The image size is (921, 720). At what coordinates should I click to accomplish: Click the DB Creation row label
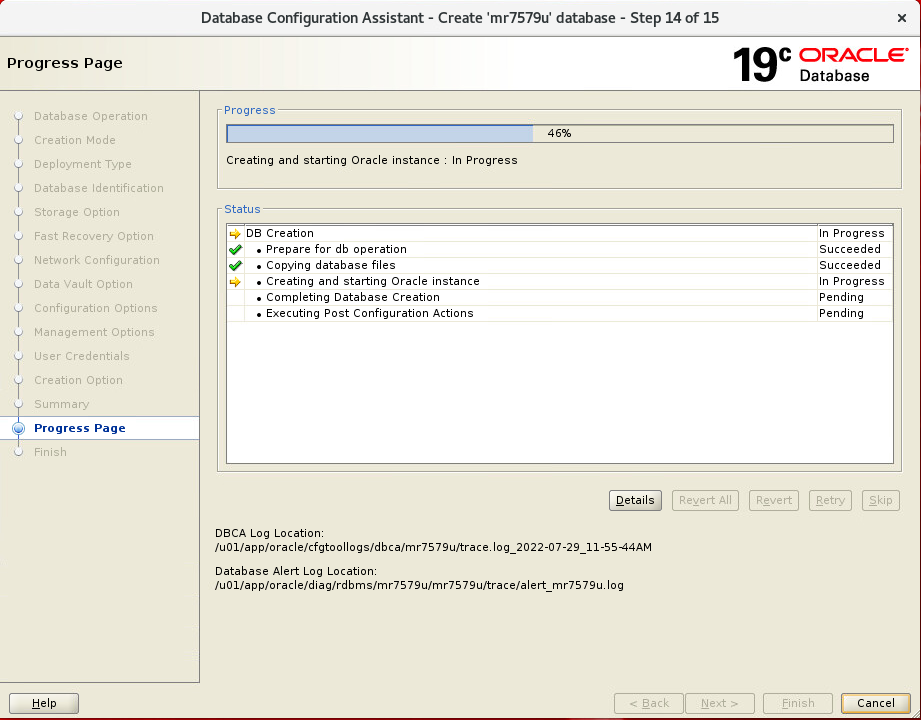pyautogui.click(x=280, y=233)
